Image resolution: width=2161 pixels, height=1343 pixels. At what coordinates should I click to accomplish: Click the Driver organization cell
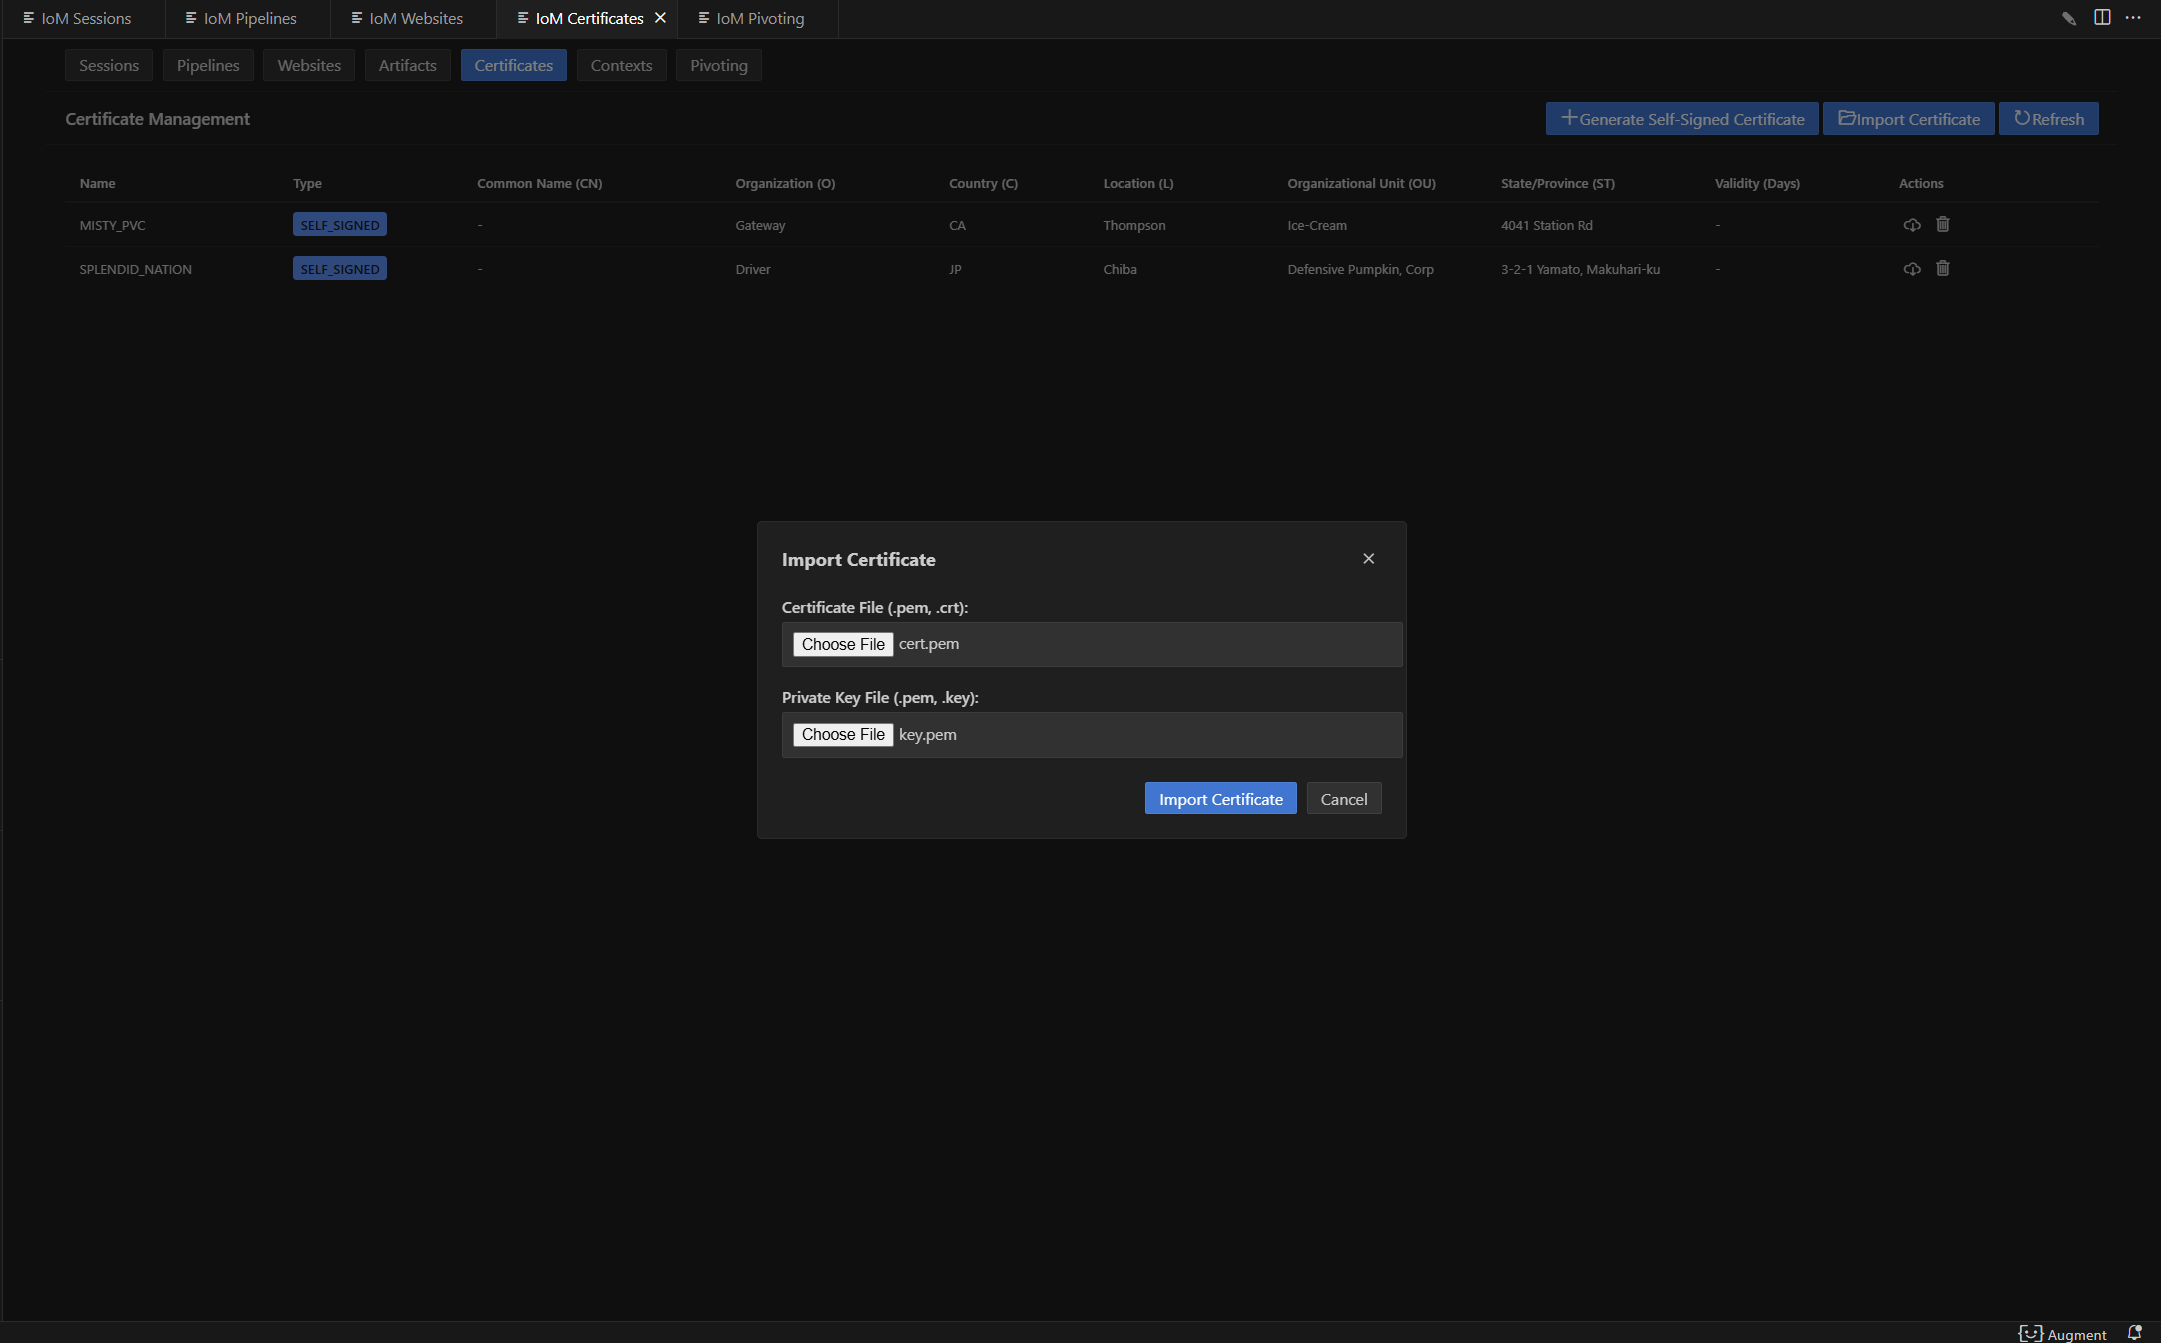(x=753, y=269)
